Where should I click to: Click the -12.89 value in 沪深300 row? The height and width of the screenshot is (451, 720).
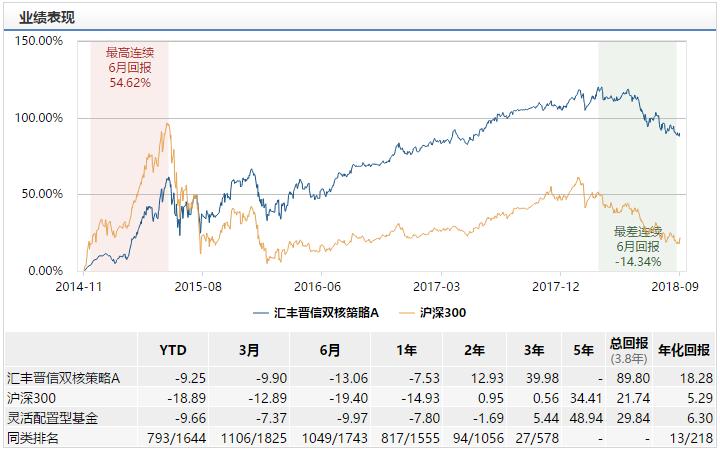pyautogui.click(x=268, y=398)
